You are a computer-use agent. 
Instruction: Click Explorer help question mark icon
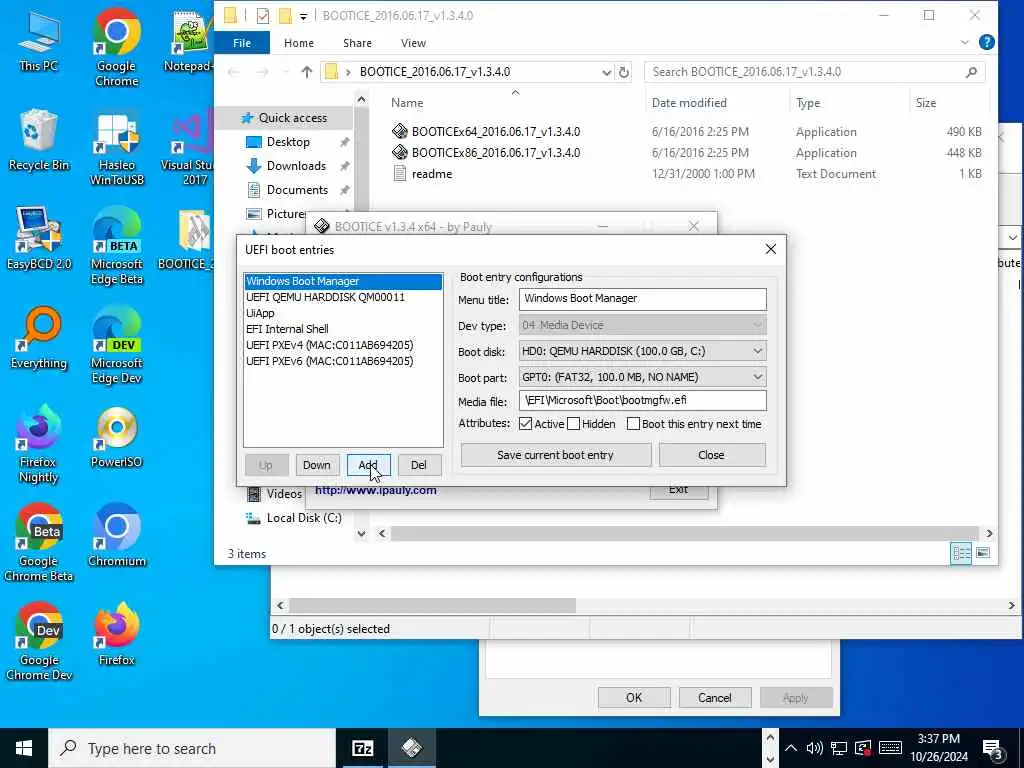[987, 42]
